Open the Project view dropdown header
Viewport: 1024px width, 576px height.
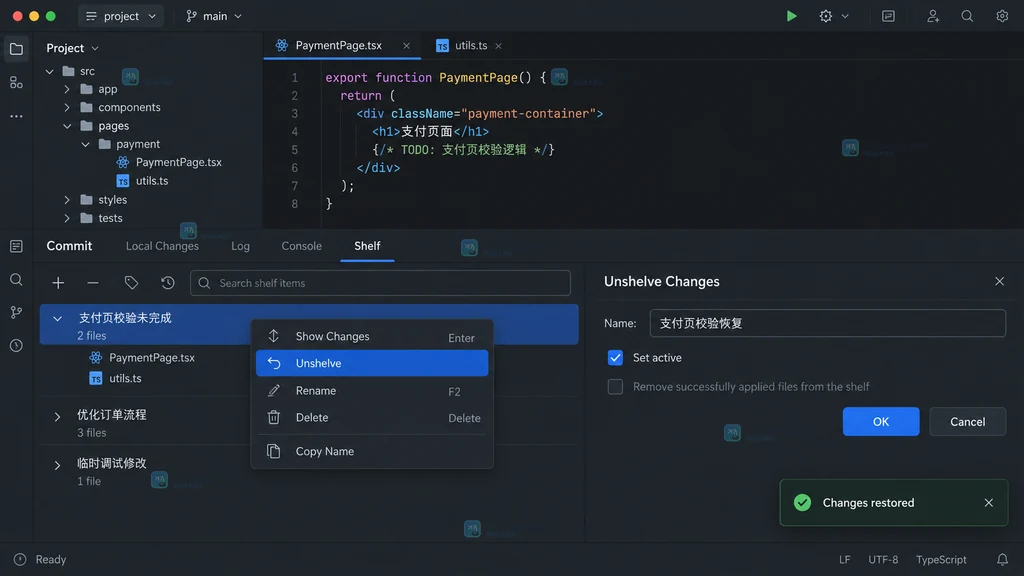[x=72, y=48]
